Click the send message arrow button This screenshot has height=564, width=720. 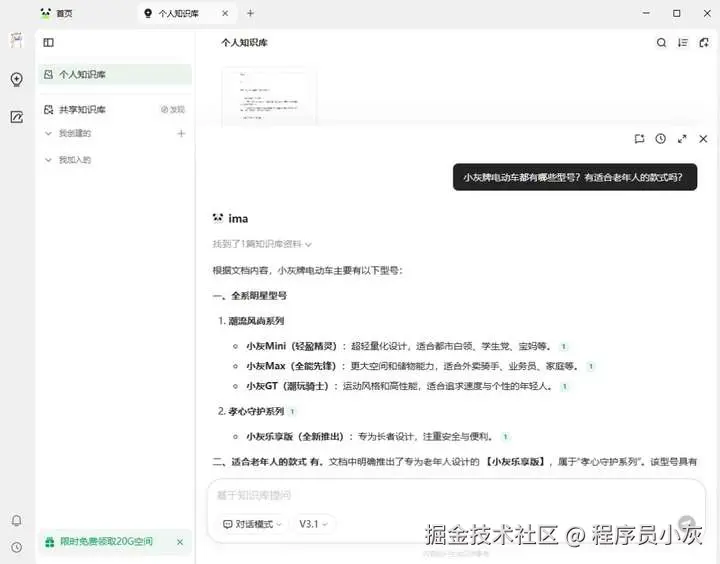687,523
